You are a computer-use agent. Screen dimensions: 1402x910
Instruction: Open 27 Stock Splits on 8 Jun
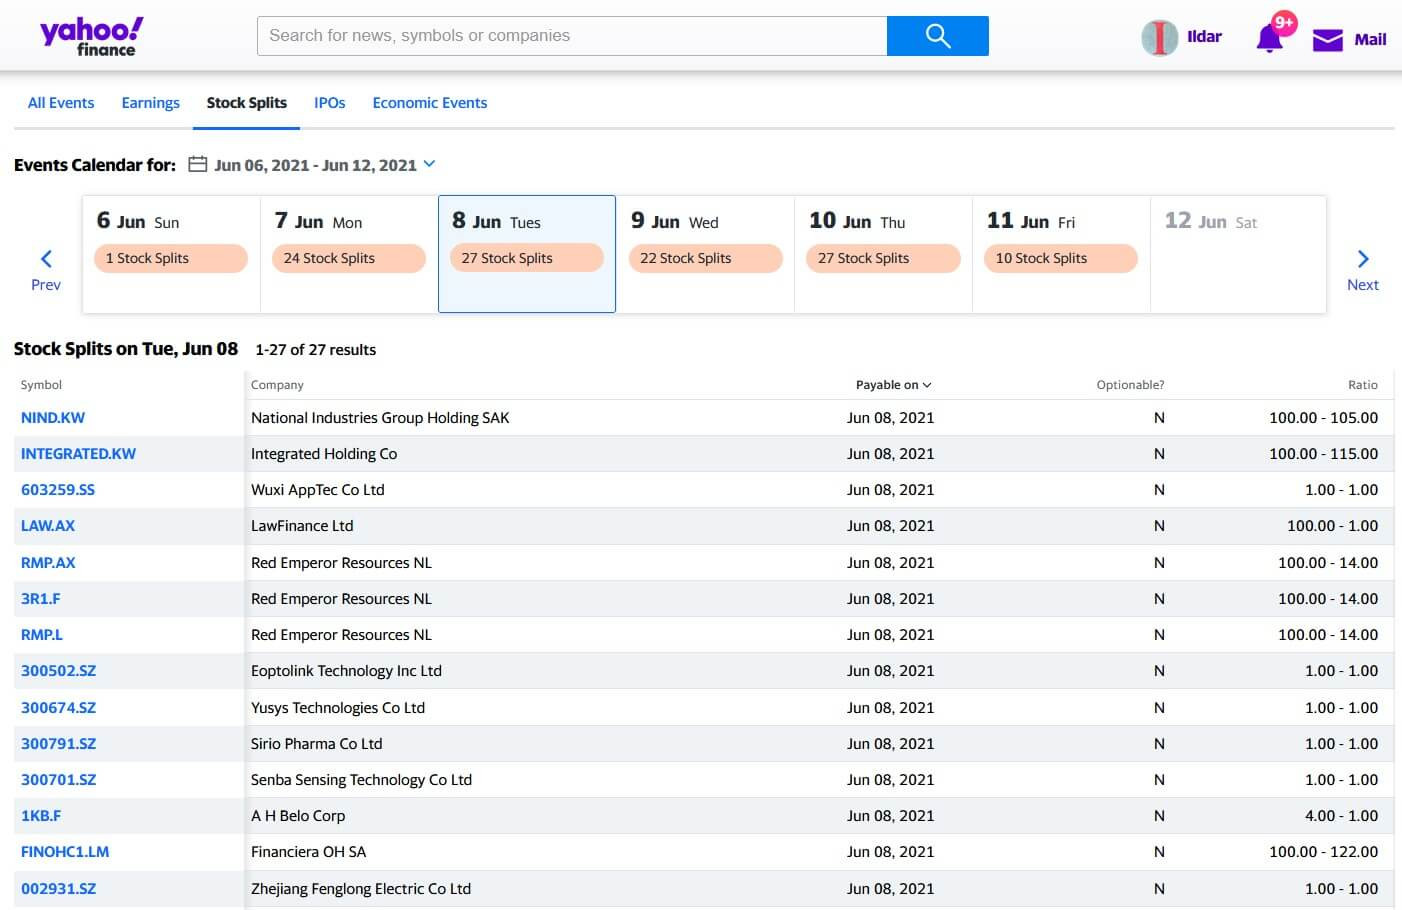[x=526, y=258]
